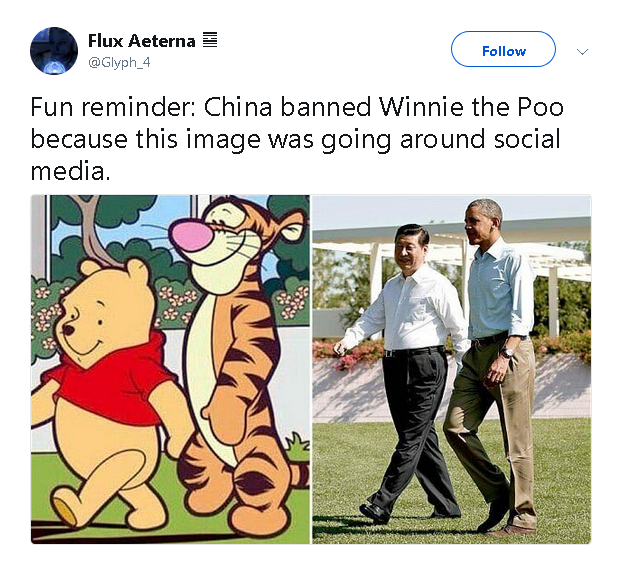The width and height of the screenshot is (623, 561).
Task: Follow the Flux Aeterna account
Action: tap(503, 49)
